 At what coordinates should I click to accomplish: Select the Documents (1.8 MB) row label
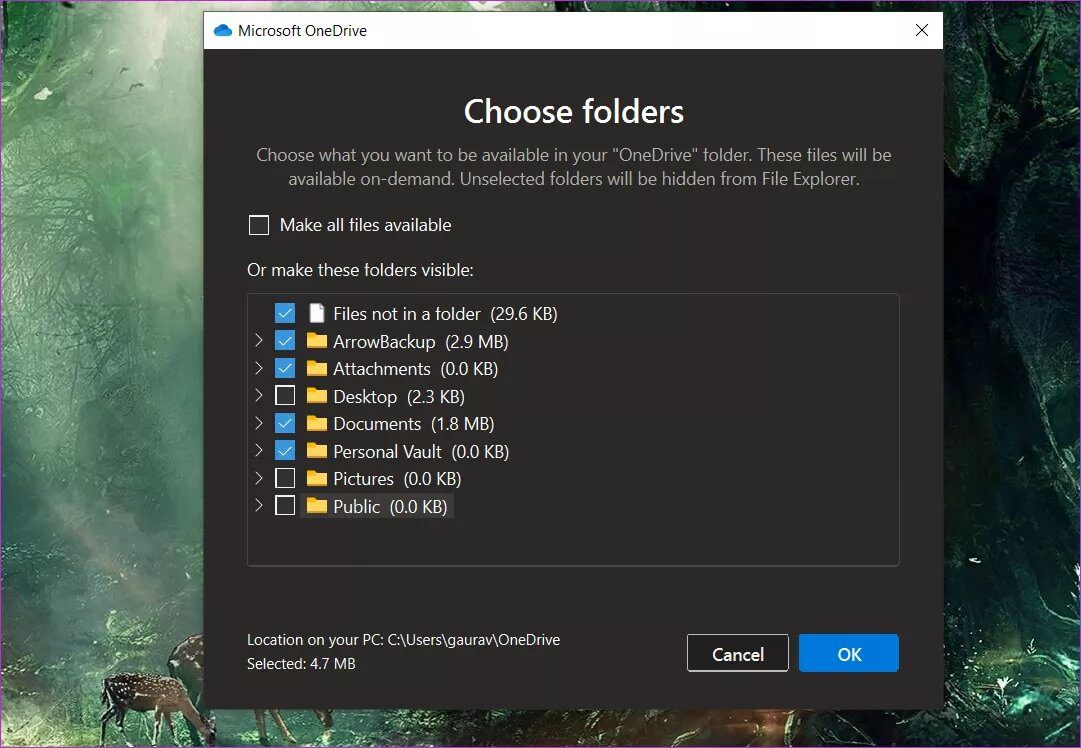click(414, 424)
